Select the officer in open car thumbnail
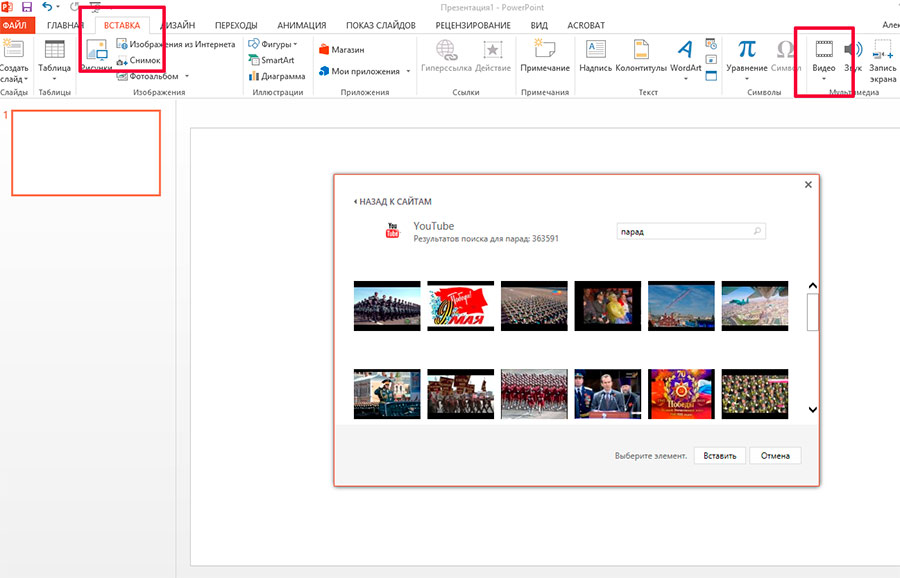This screenshot has height=578, width=900. (387, 394)
